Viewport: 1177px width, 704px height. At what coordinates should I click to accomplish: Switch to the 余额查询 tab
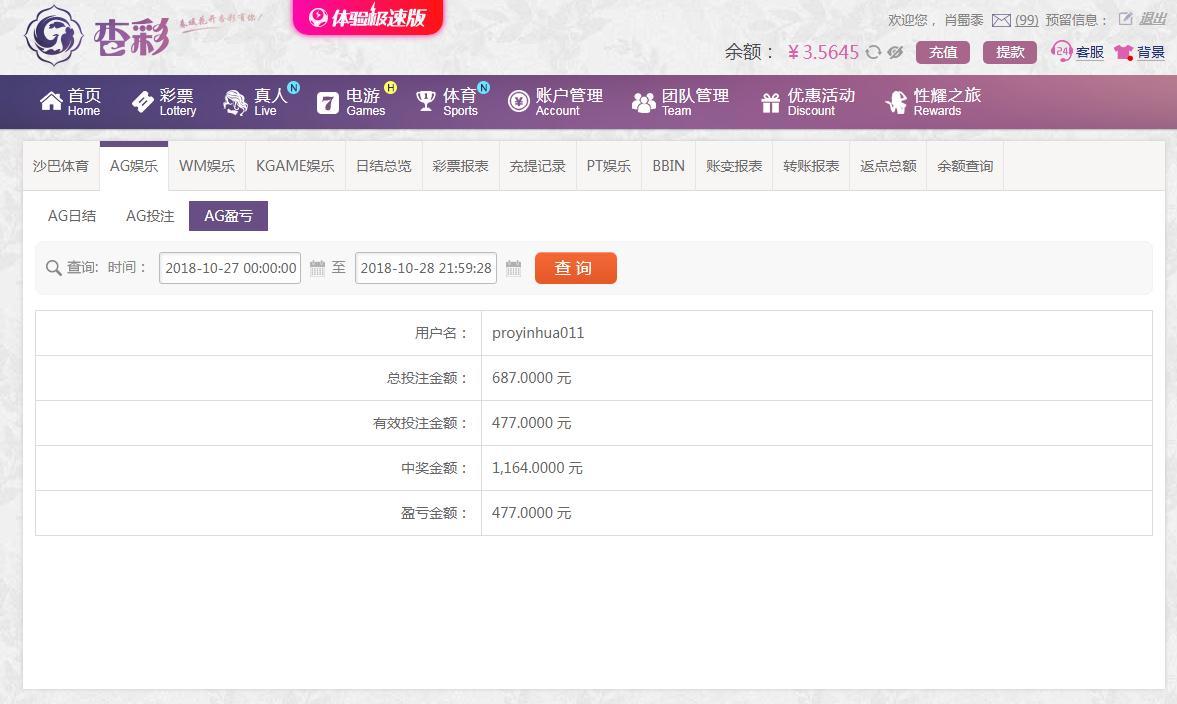click(x=965, y=166)
